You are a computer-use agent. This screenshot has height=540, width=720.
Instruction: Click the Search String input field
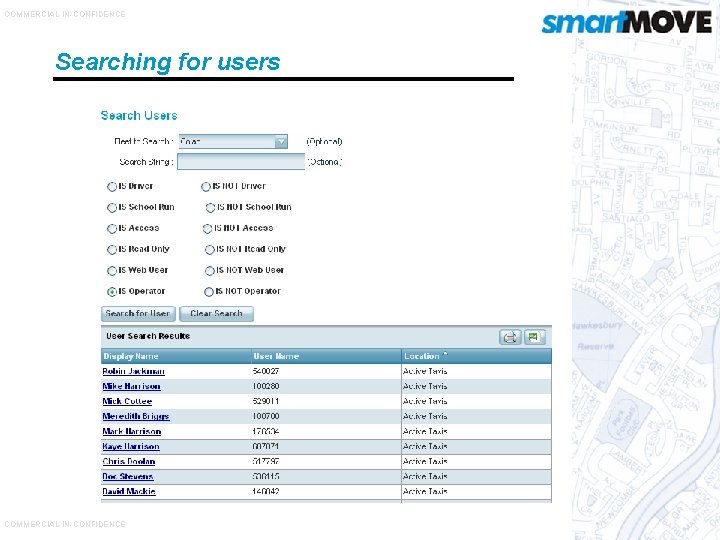pos(241,161)
